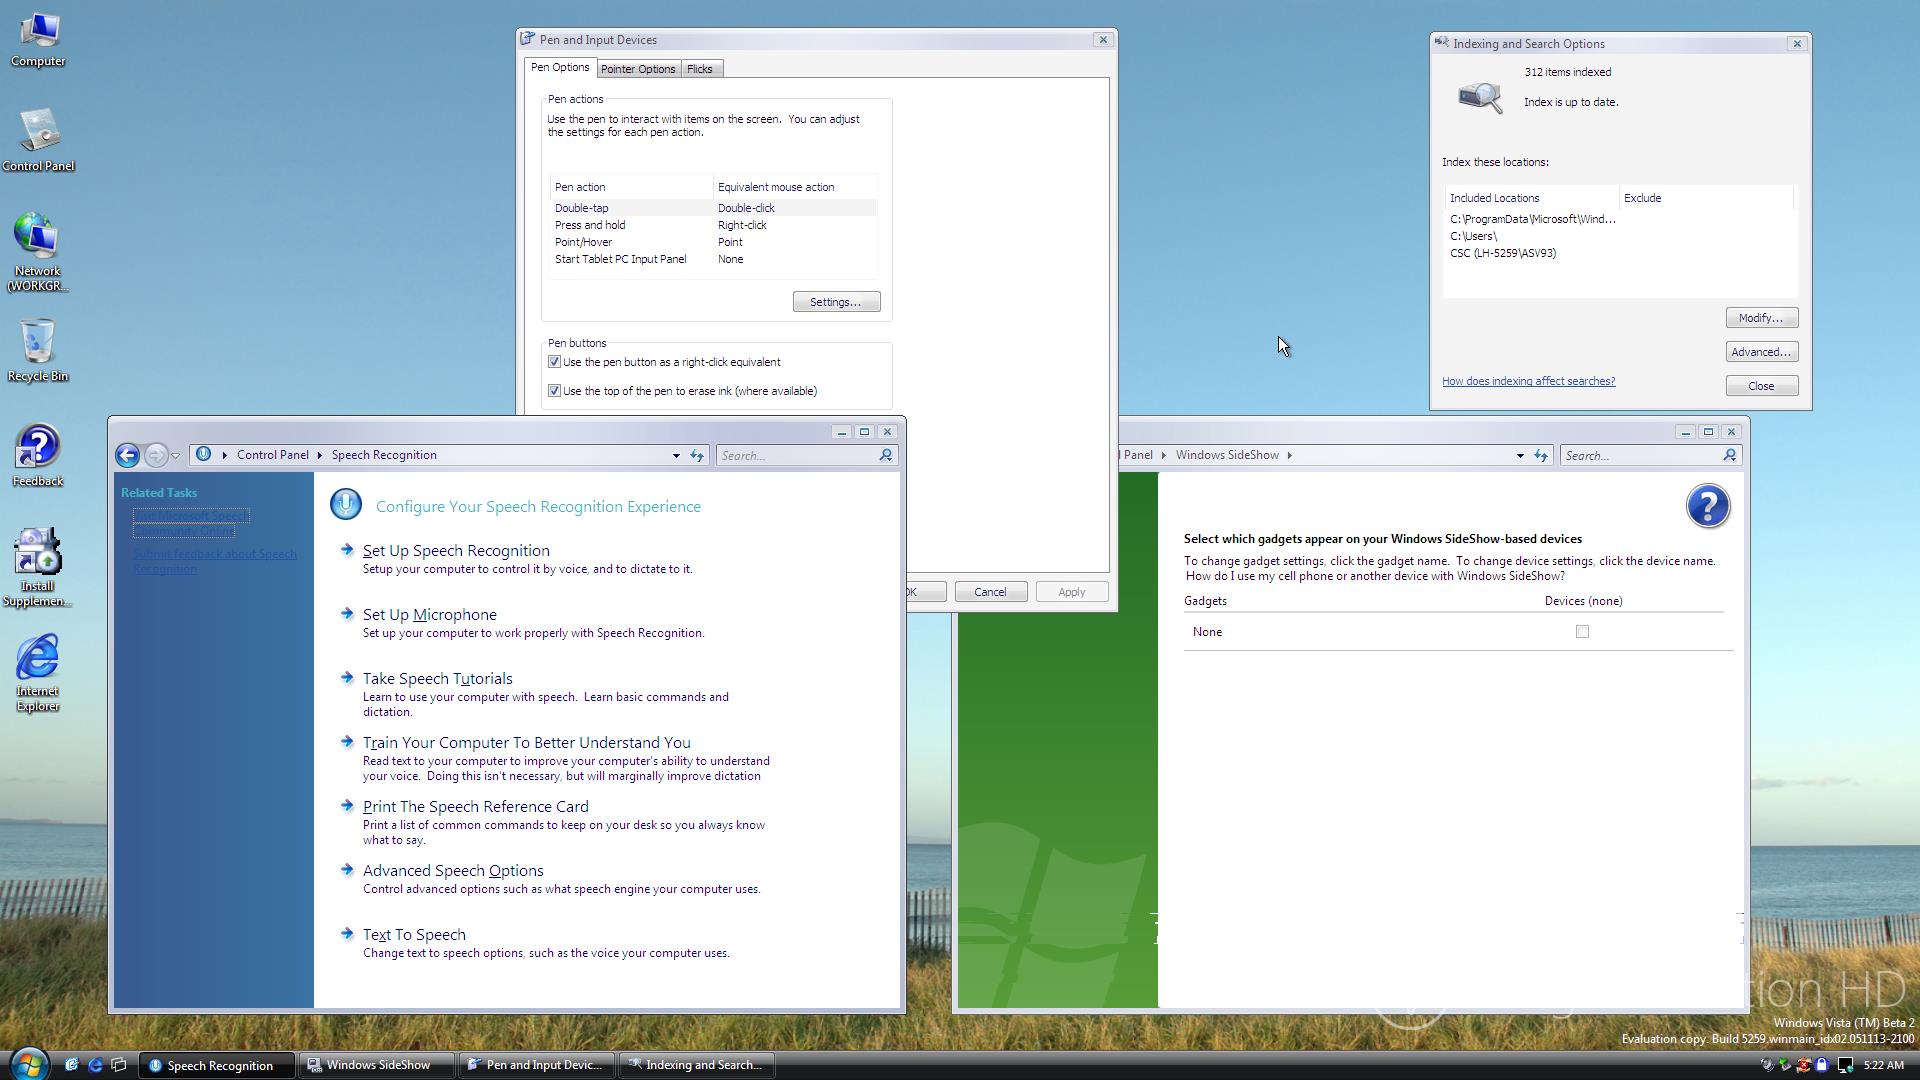Viewport: 1920px width, 1080px height.
Task: Toggle top of pen to erase ink
Action: (554, 391)
